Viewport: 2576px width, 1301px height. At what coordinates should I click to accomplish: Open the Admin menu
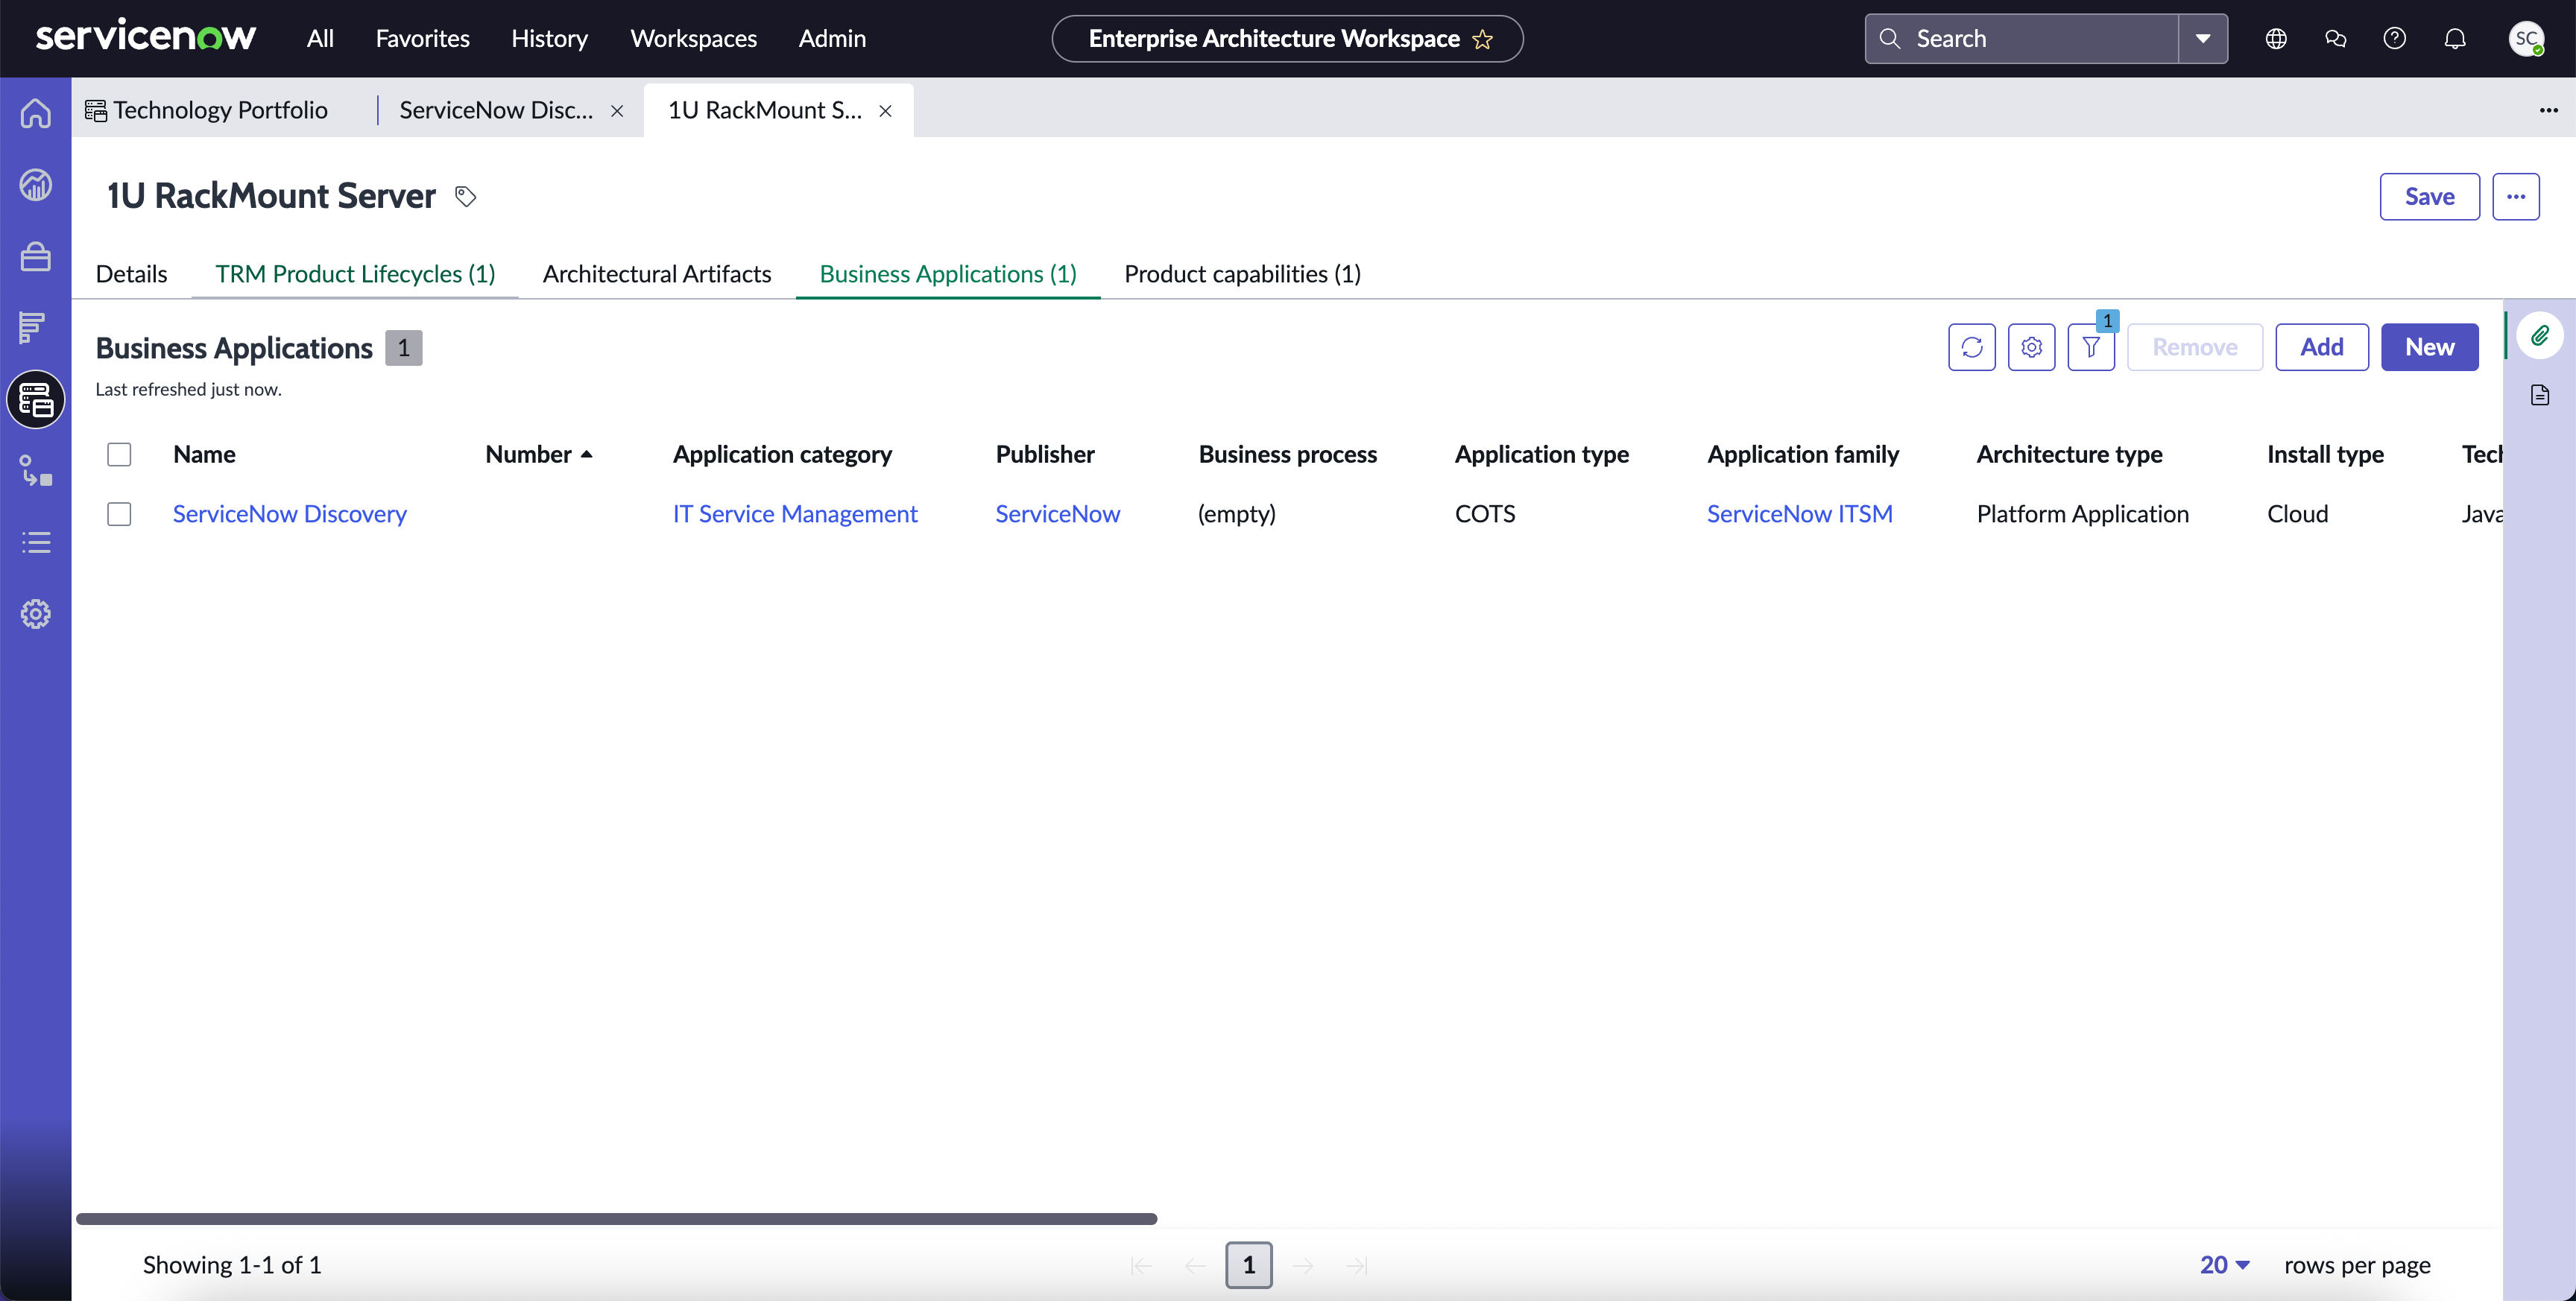(x=832, y=39)
